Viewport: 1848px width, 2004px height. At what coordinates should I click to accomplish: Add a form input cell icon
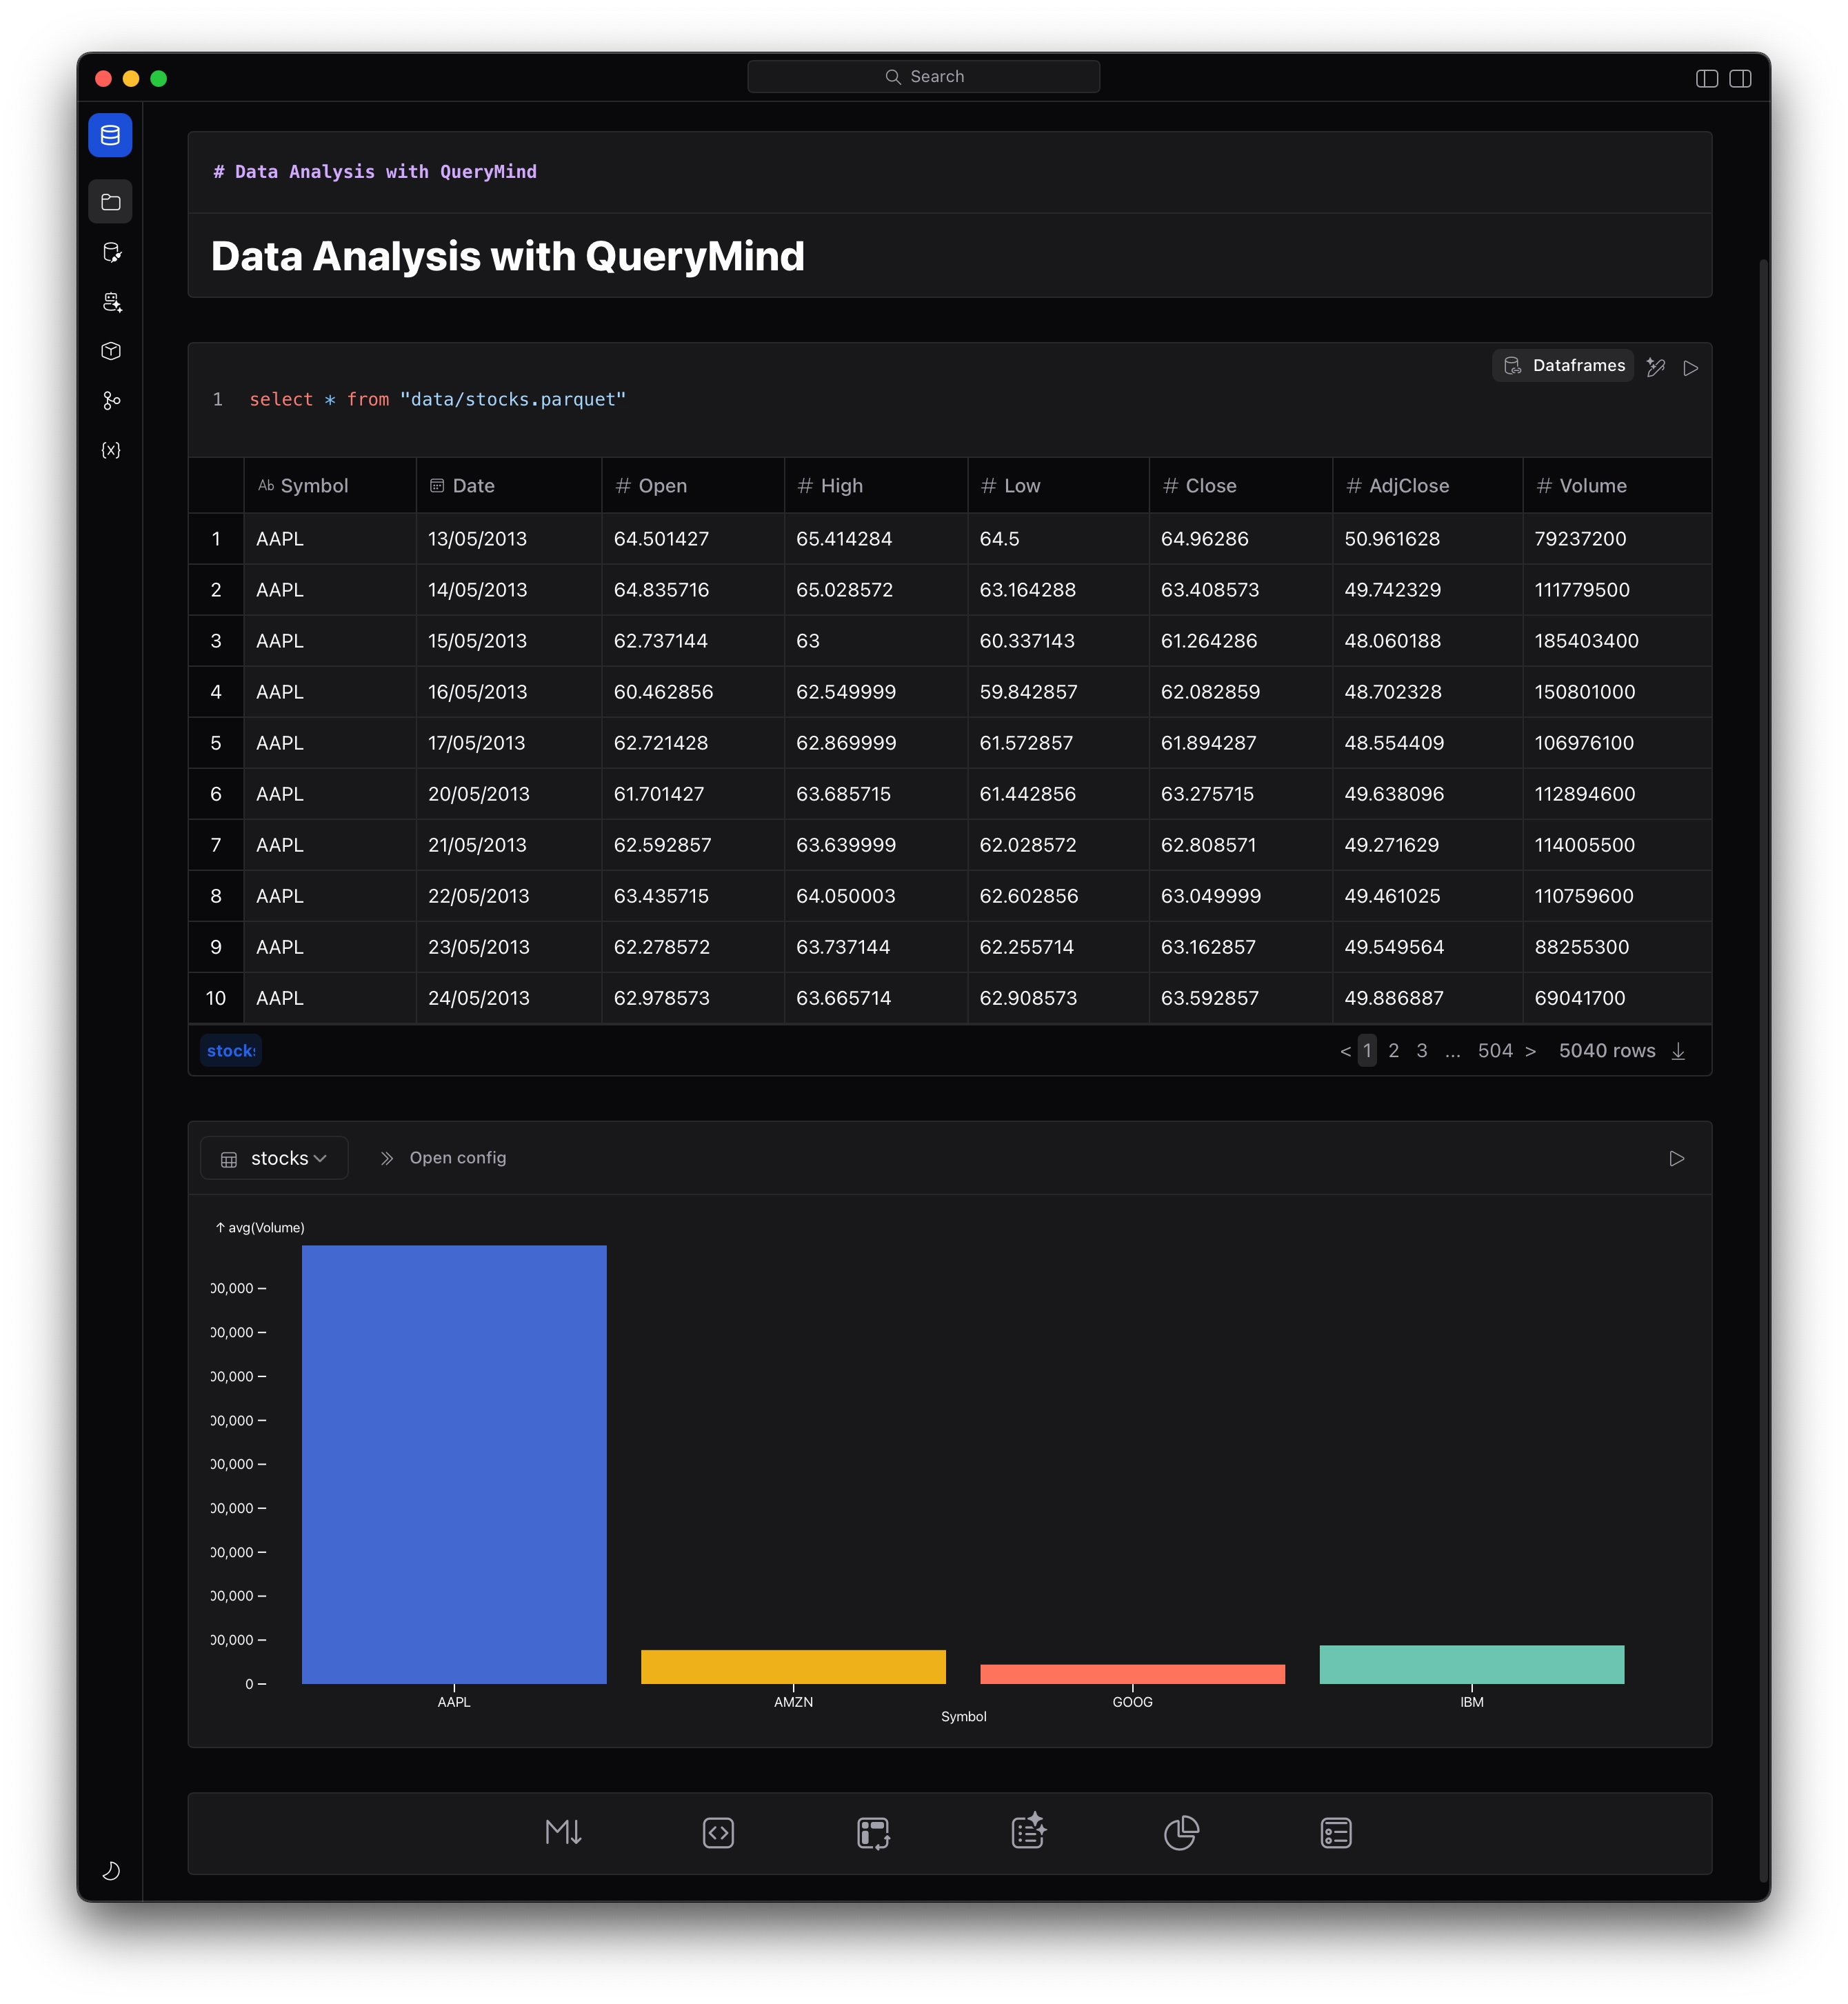[1336, 1833]
